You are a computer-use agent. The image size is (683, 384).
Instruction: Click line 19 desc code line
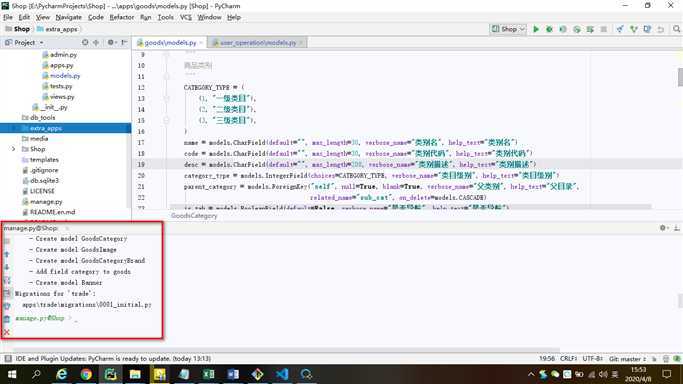[x=360, y=164]
